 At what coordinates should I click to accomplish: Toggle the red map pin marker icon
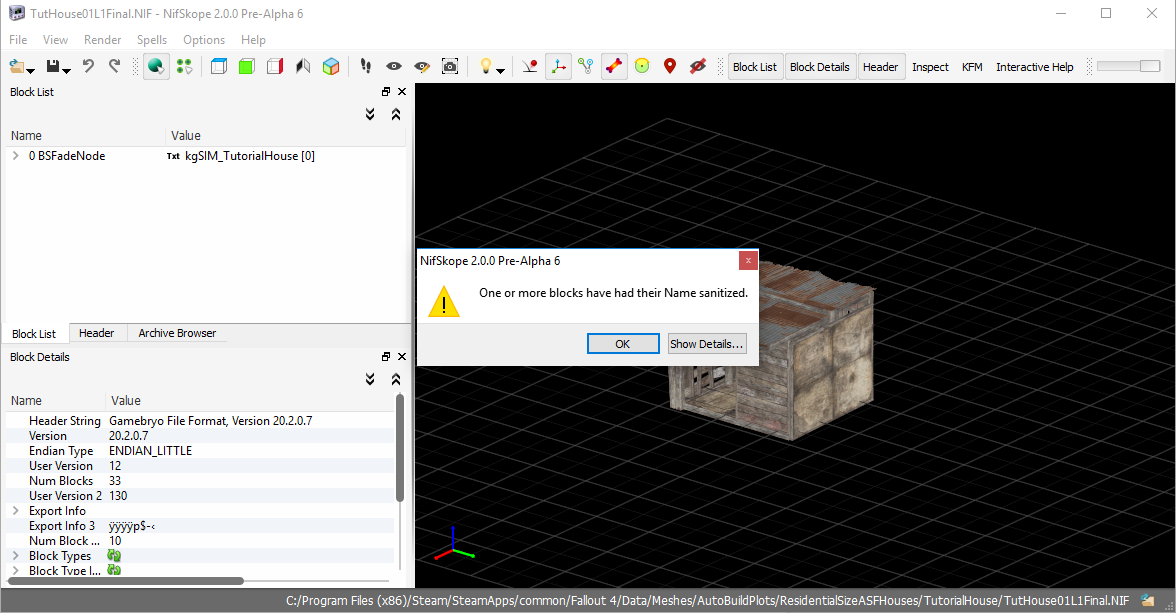[x=670, y=66]
